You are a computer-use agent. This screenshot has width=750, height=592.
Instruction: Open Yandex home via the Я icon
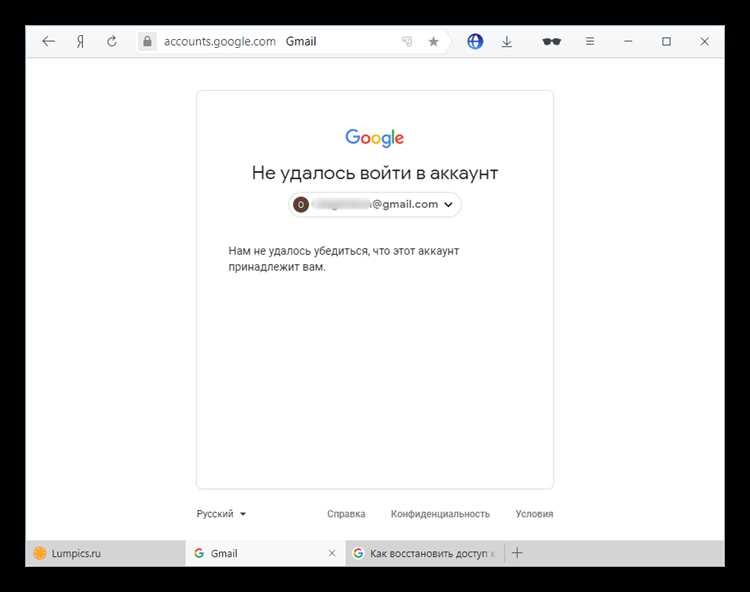(80, 42)
